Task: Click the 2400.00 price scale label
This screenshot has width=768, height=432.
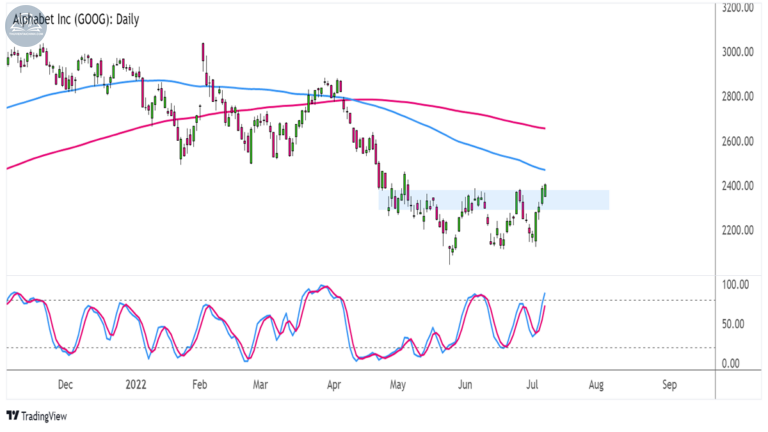Action: pos(737,186)
